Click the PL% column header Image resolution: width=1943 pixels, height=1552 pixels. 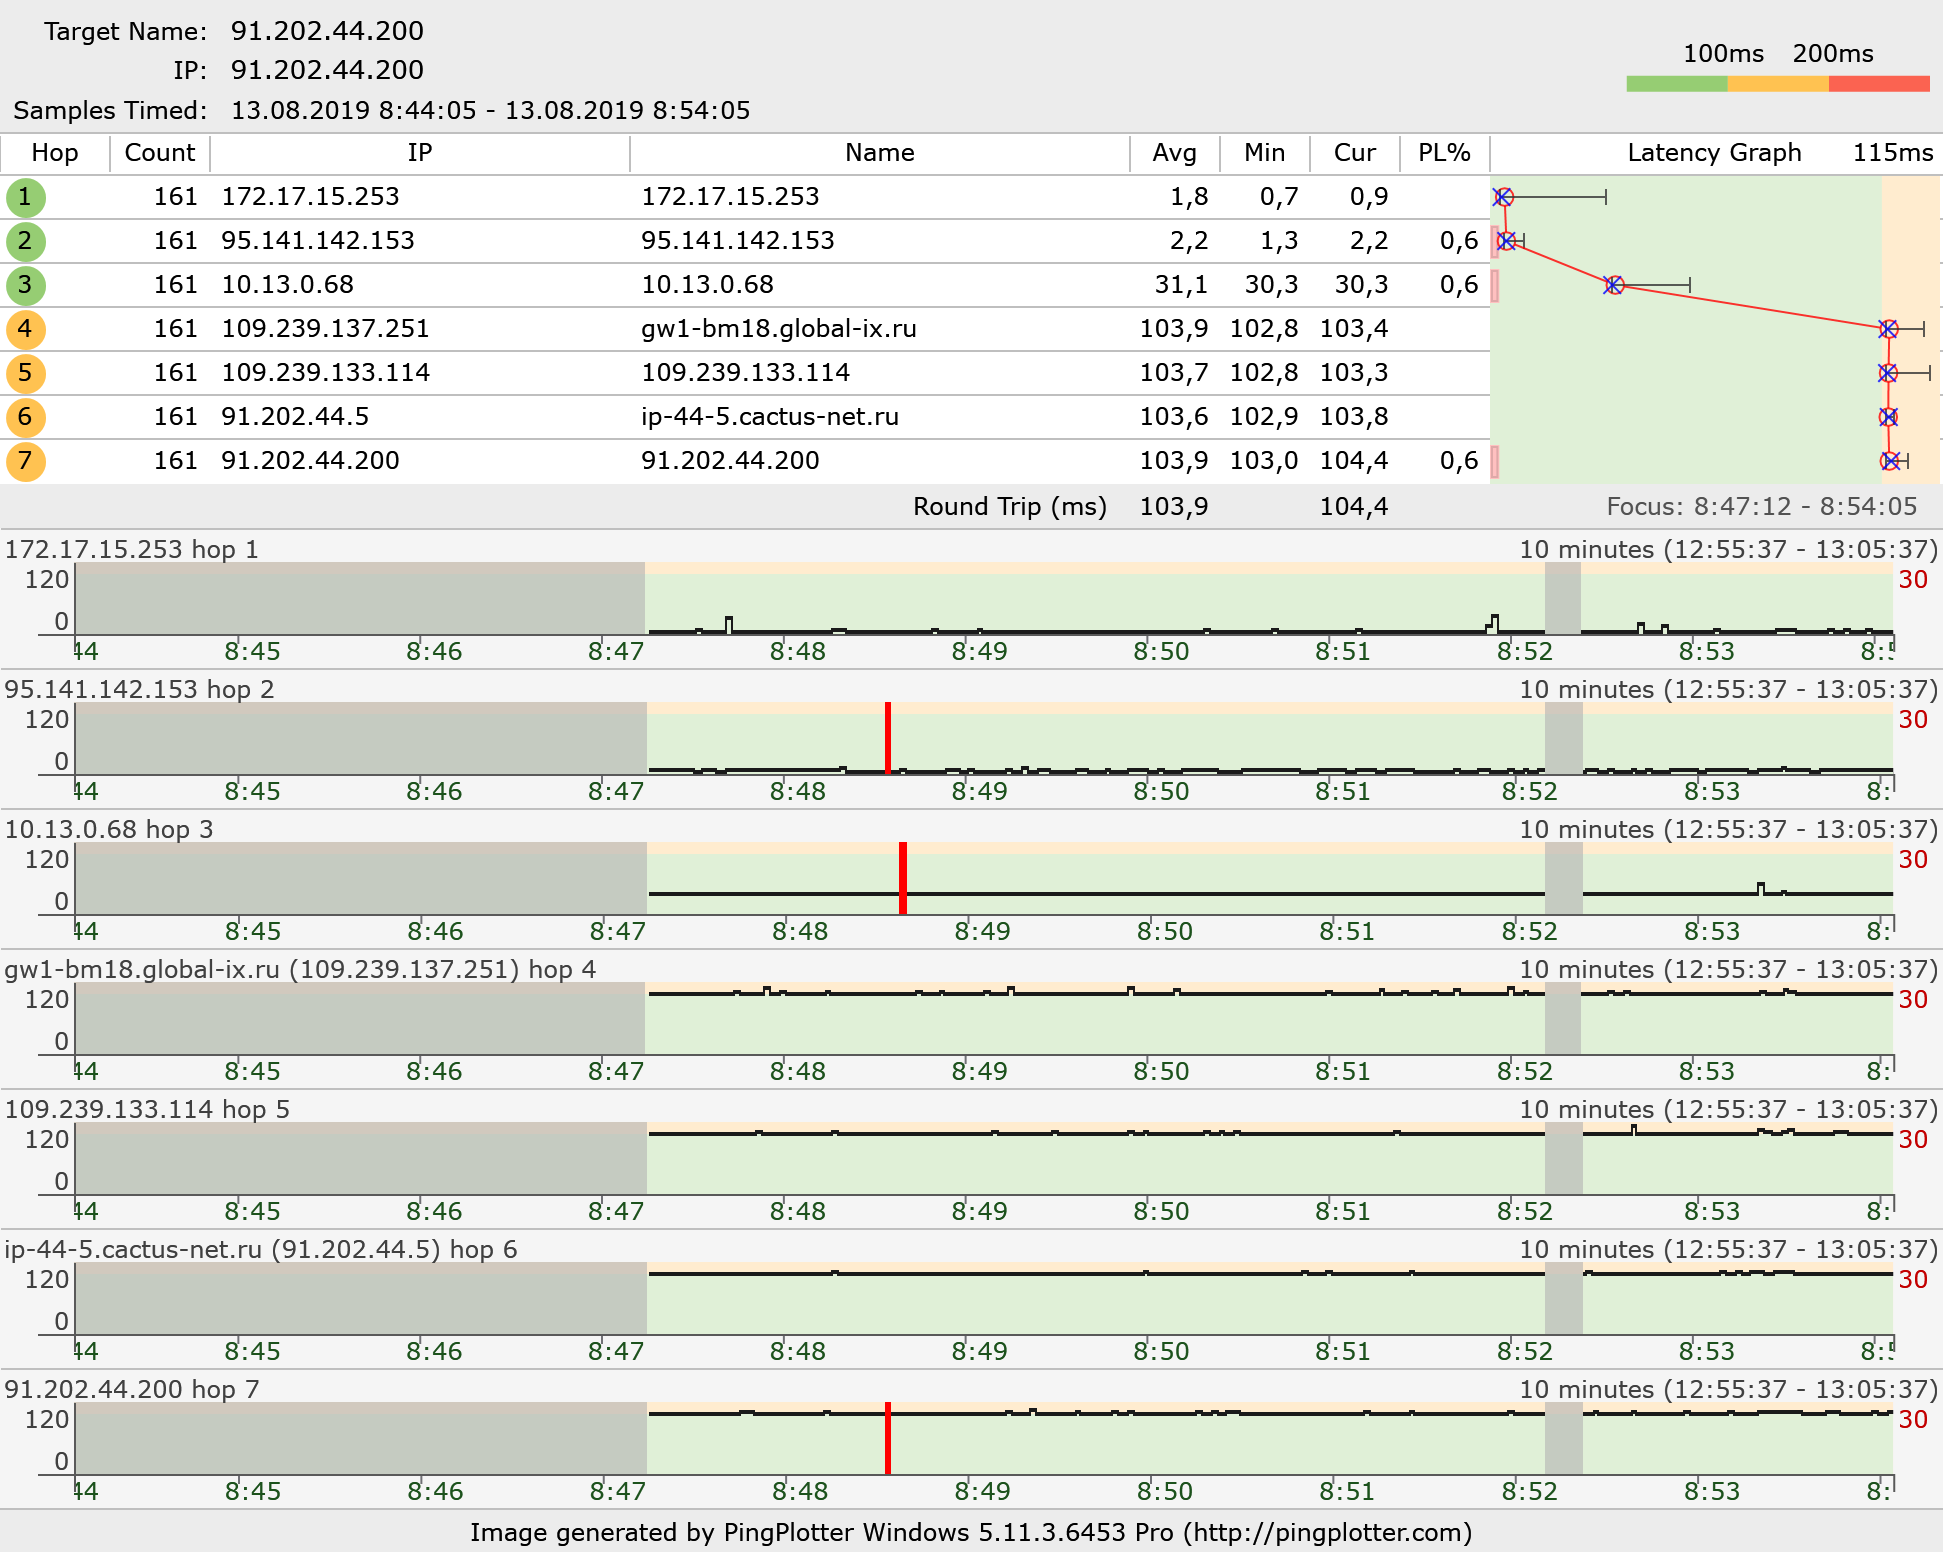pyautogui.click(x=1445, y=153)
